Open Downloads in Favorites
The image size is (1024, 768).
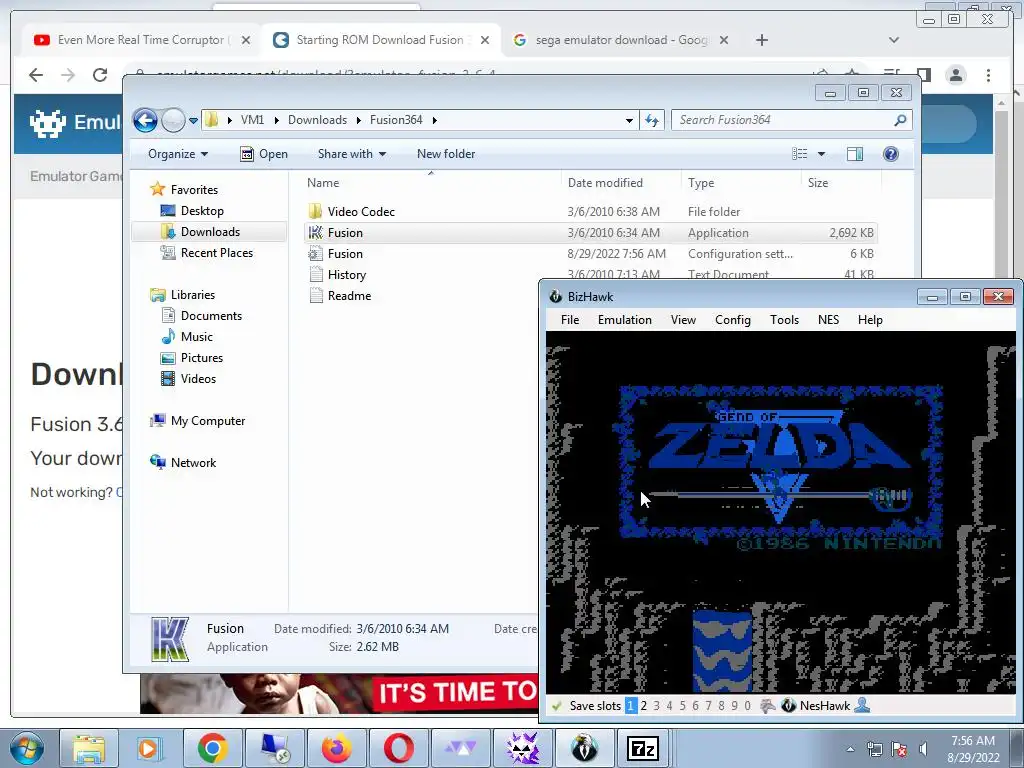[210, 232]
